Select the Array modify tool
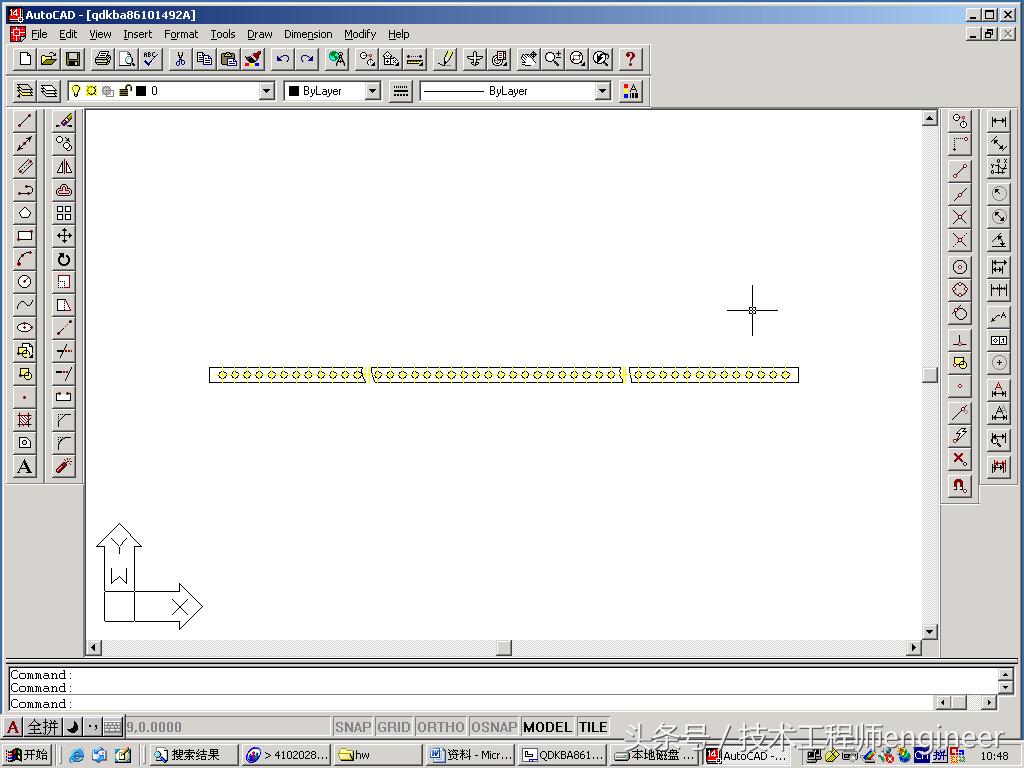The image size is (1024, 768). [63, 213]
